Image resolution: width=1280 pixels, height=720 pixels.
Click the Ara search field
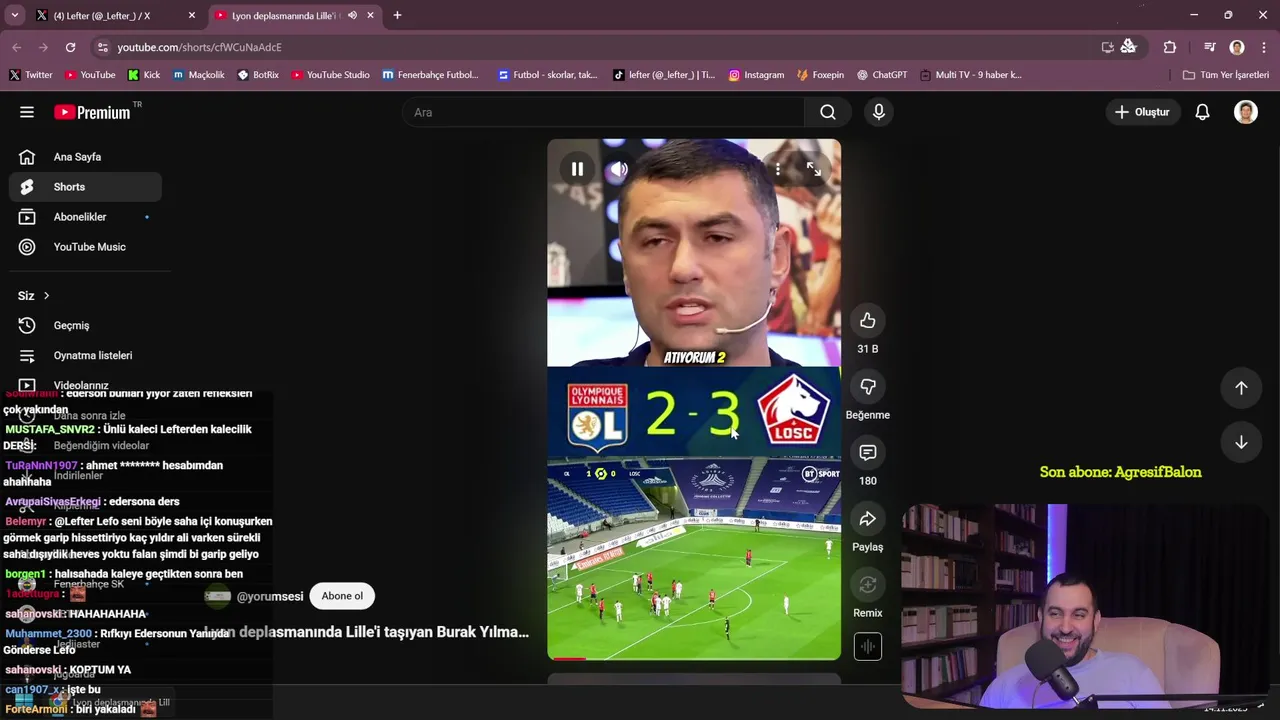[x=603, y=112]
